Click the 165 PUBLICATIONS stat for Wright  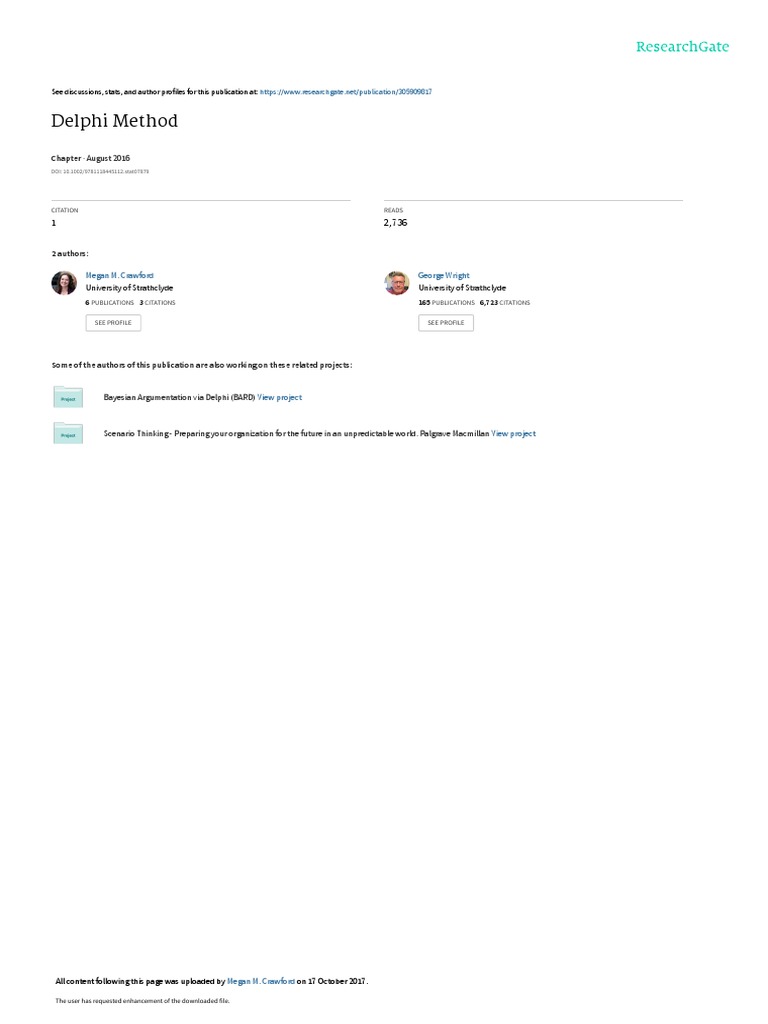click(447, 303)
